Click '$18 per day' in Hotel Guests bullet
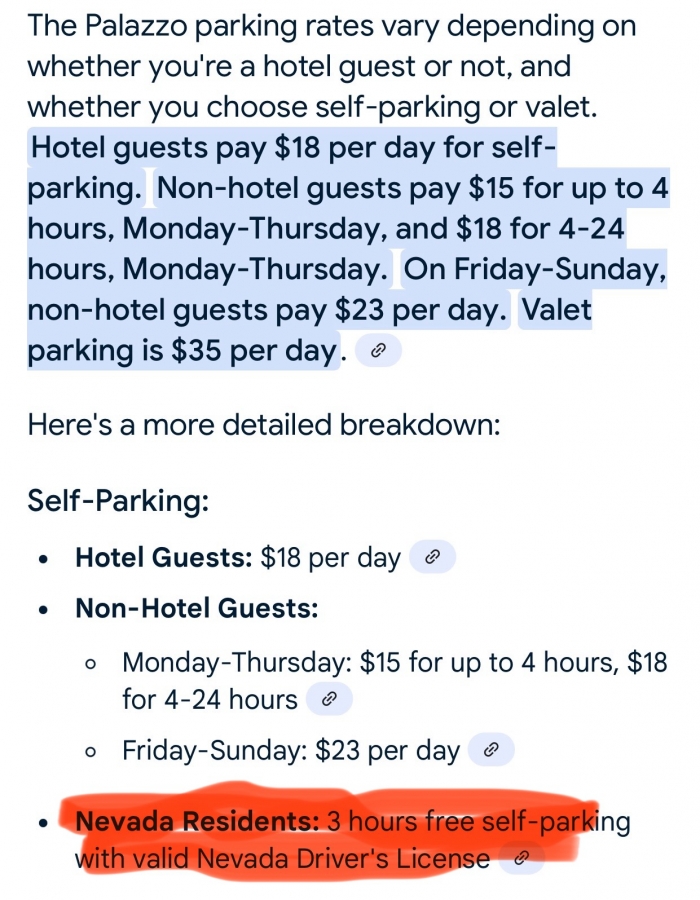 330,557
